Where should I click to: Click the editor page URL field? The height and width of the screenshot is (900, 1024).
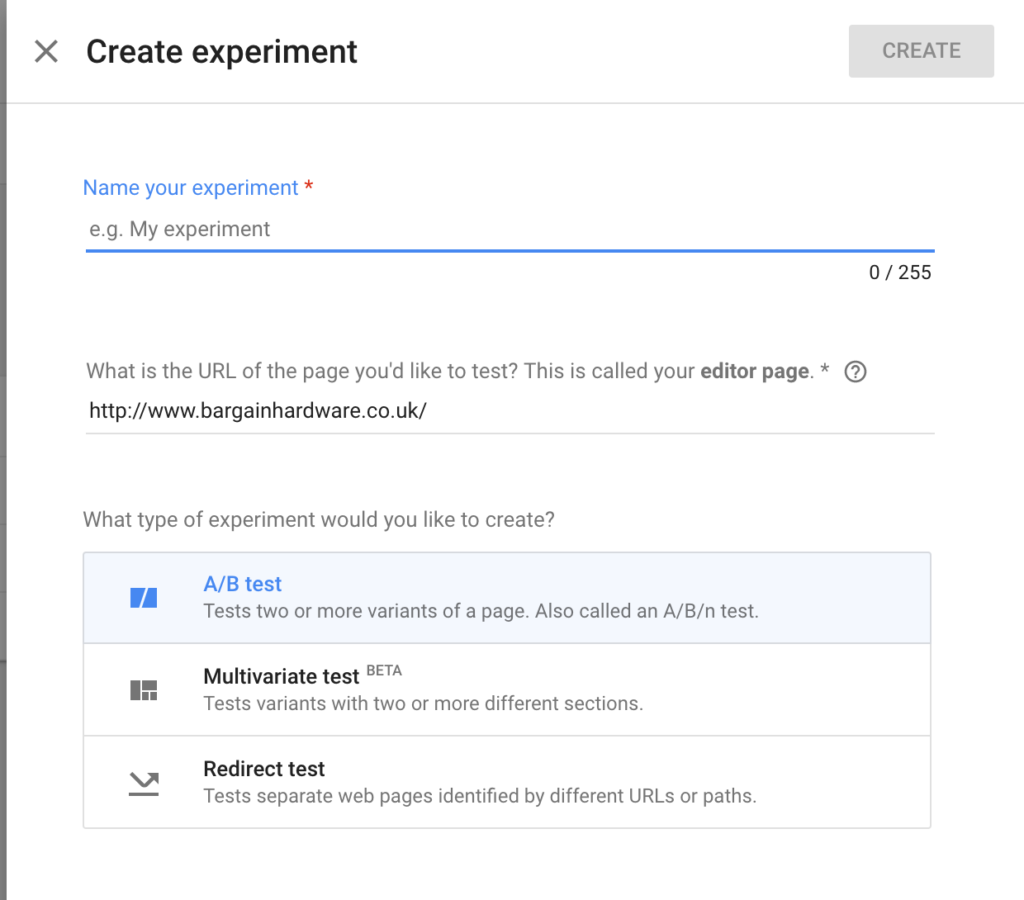click(509, 410)
